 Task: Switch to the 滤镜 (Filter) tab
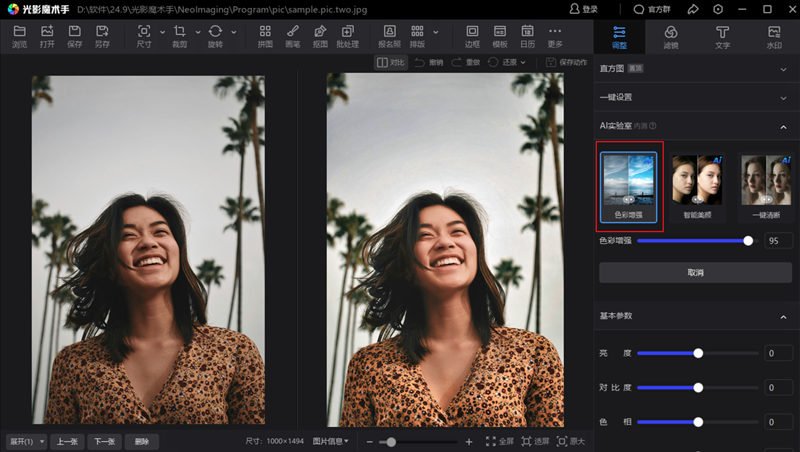click(x=671, y=37)
